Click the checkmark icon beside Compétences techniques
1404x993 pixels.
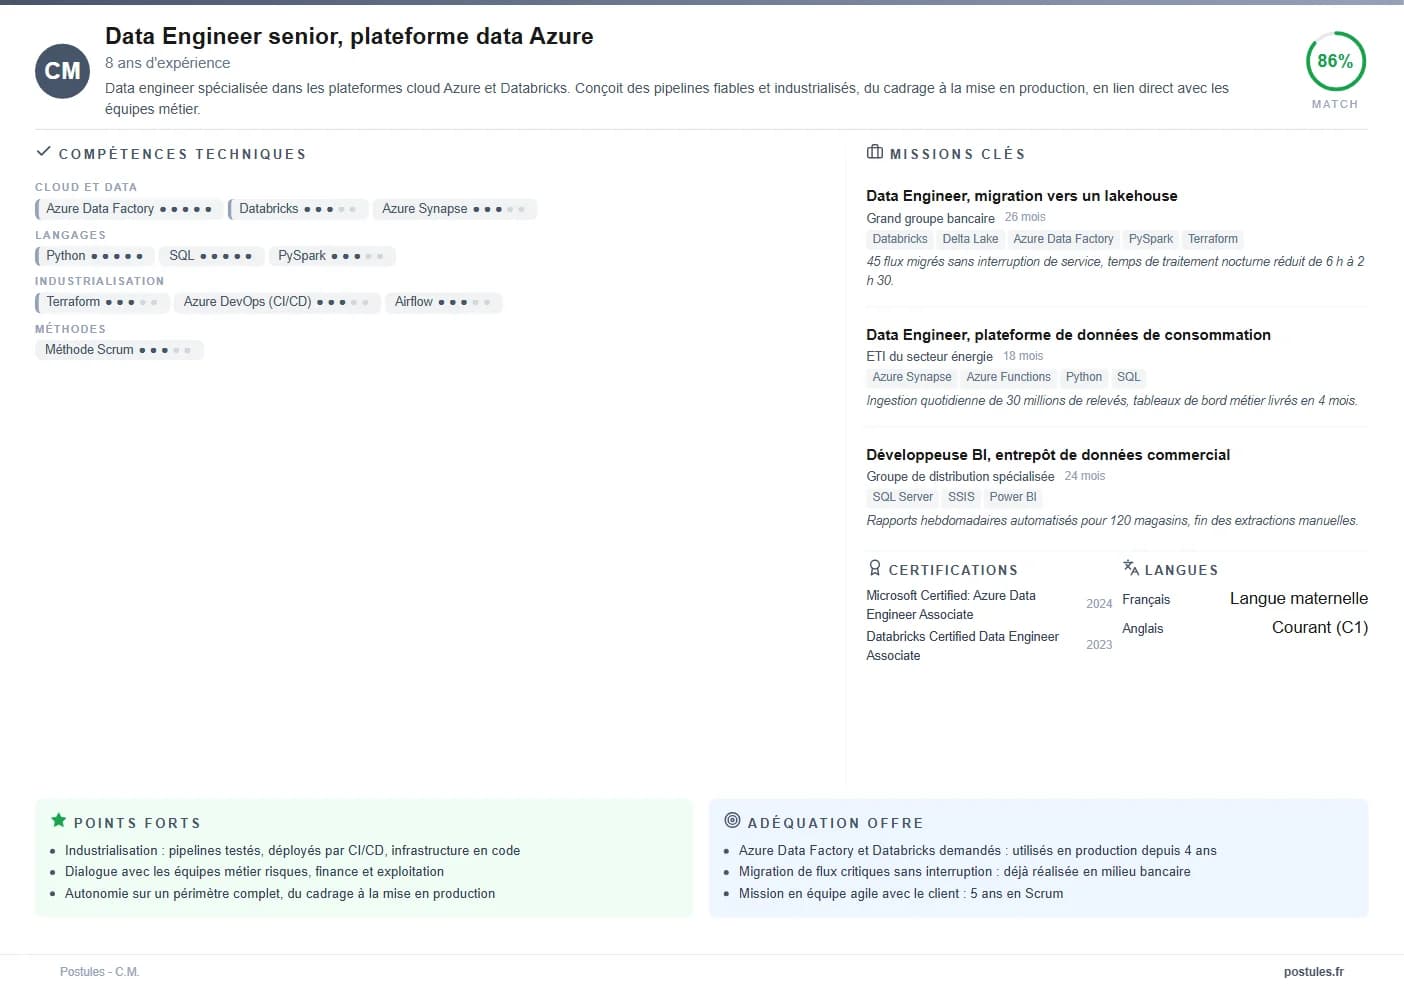43,152
